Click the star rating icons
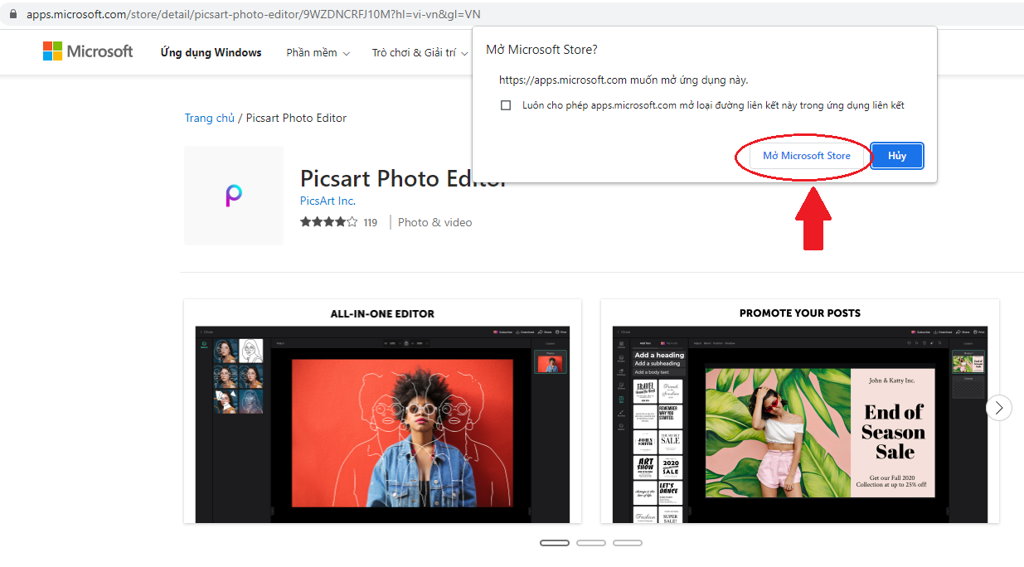 click(x=328, y=222)
